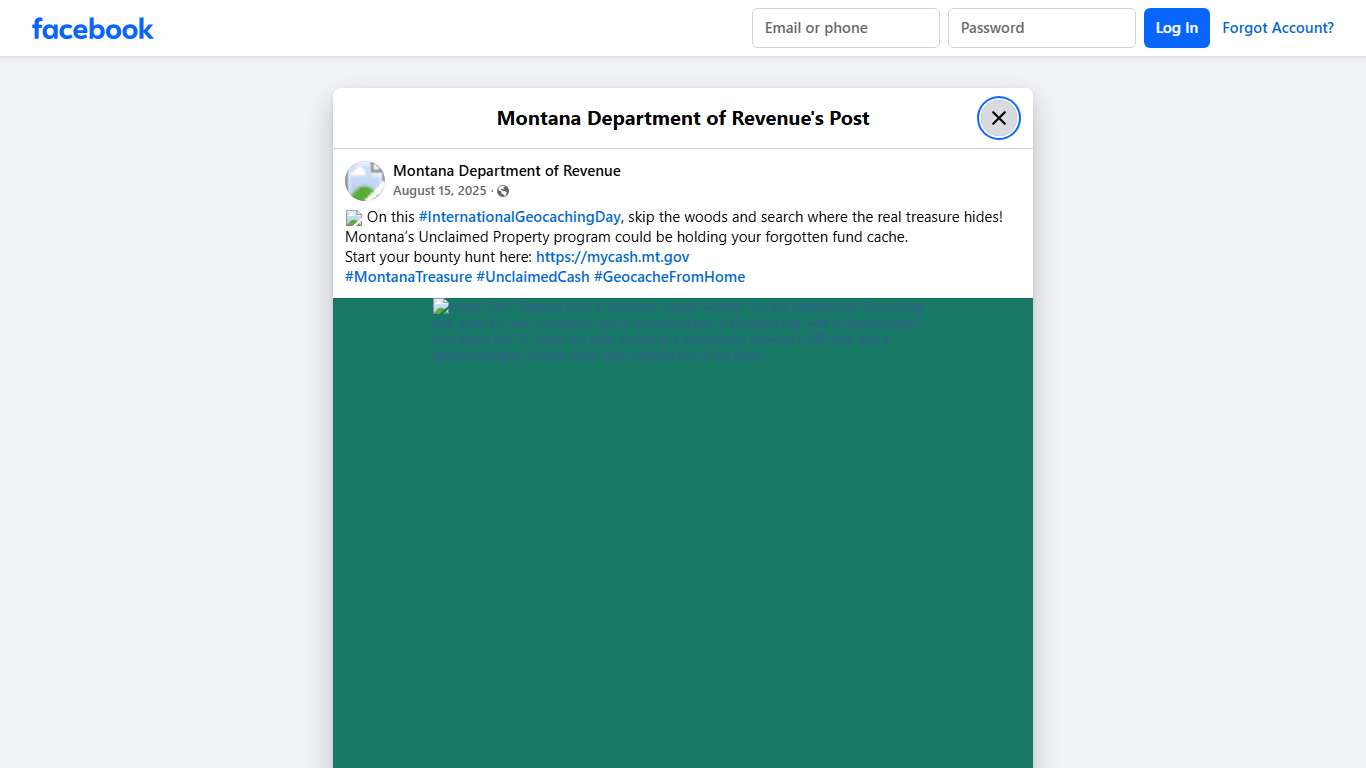
Task: Open the Montana Department of Revenue profile picture
Action: pos(364,180)
